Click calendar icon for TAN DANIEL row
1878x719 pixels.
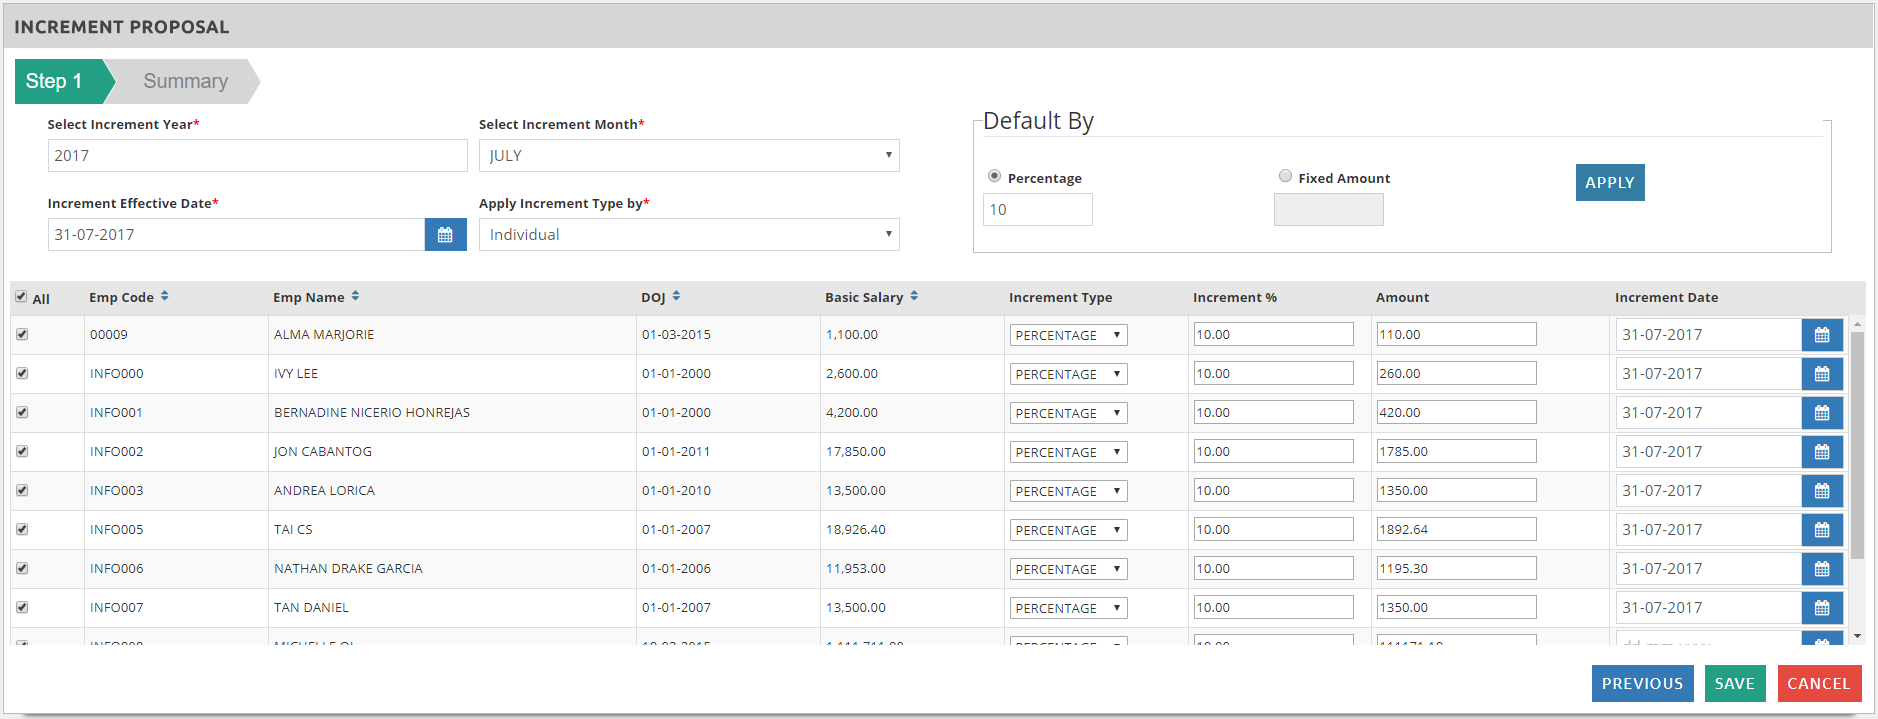coord(1821,608)
